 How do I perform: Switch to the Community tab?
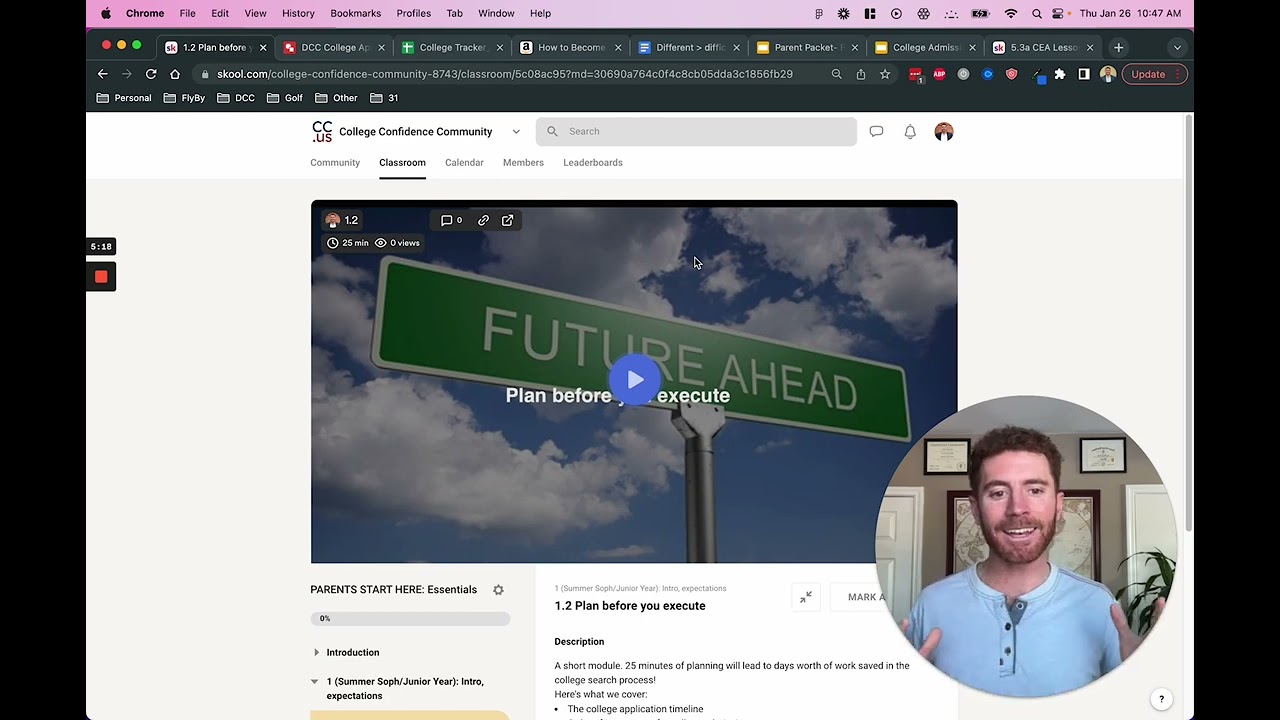click(x=335, y=162)
